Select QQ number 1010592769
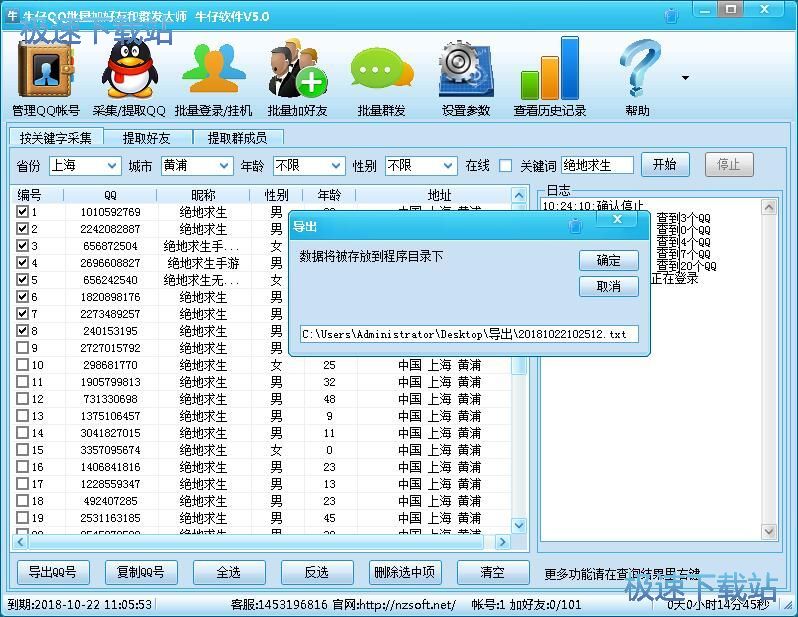Screen dimensions: 798x617 tap(110, 212)
